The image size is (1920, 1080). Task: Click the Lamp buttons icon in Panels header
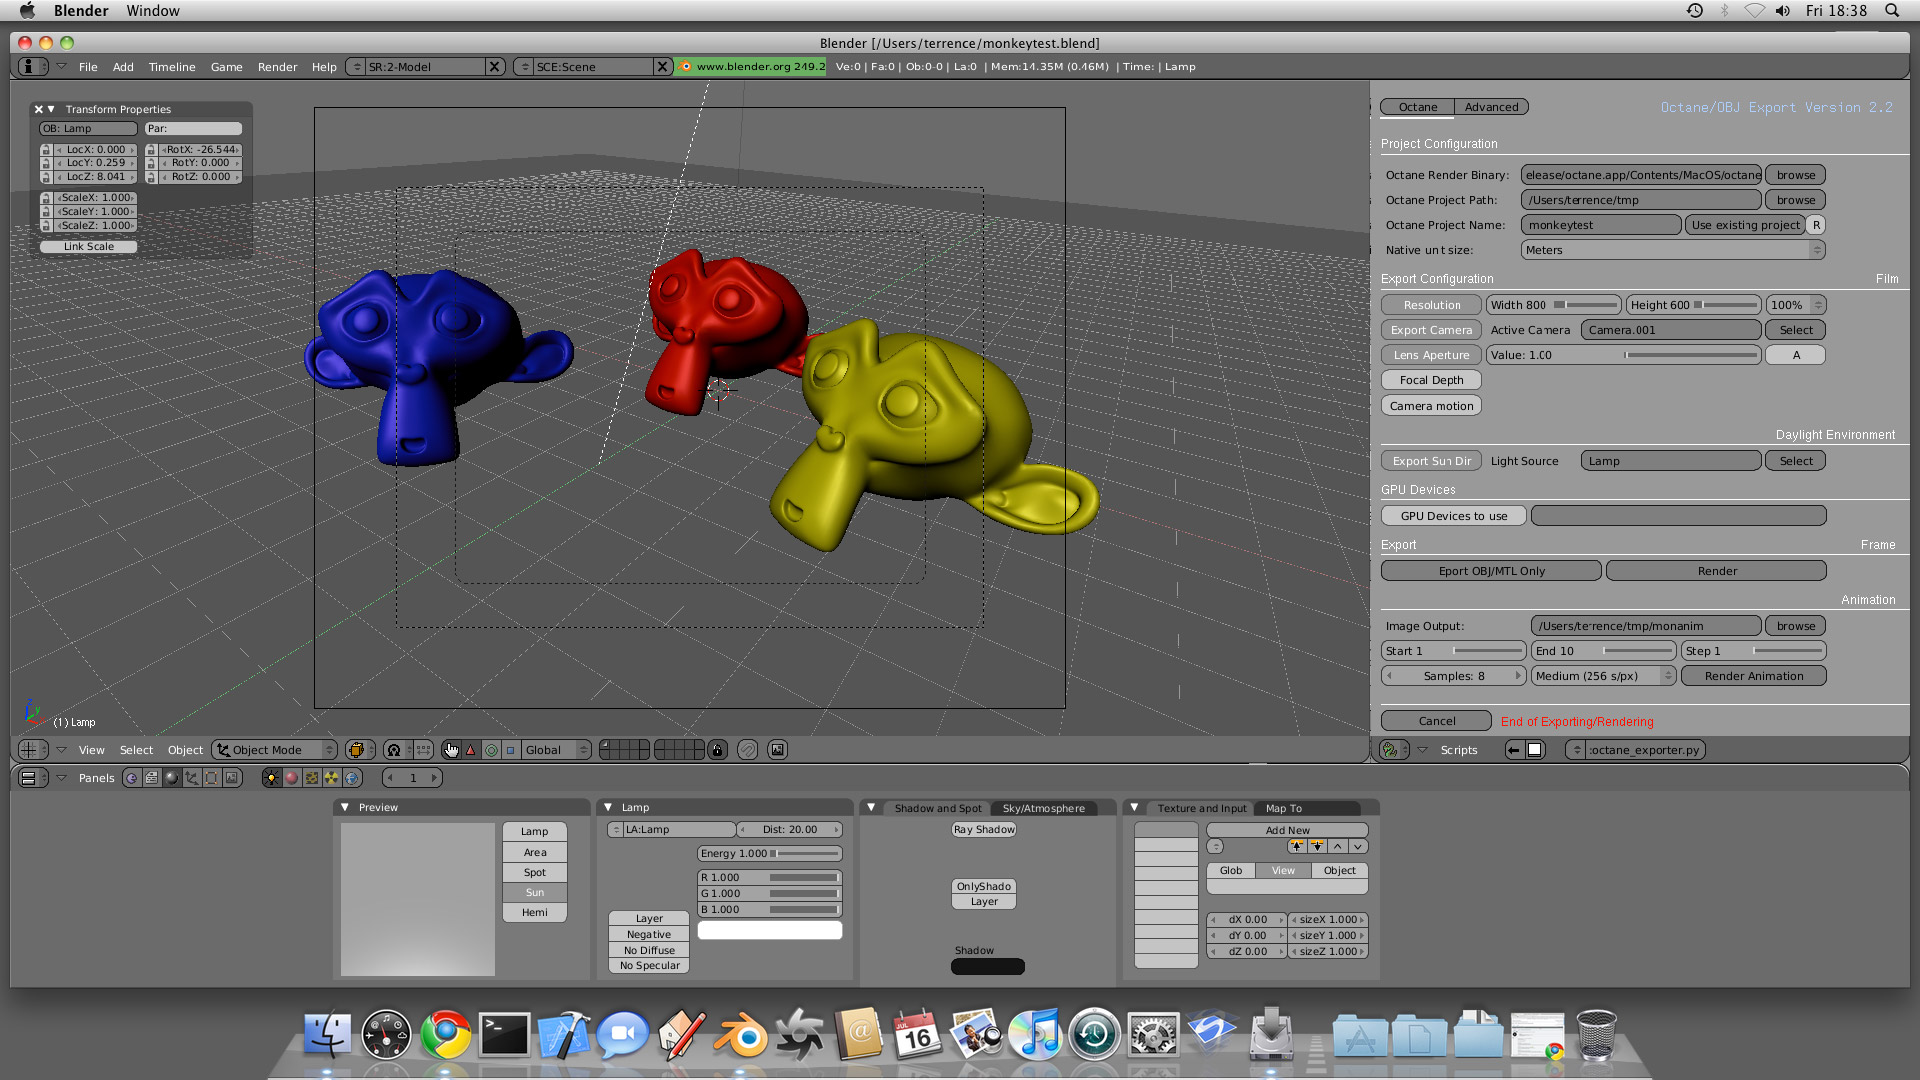(271, 778)
